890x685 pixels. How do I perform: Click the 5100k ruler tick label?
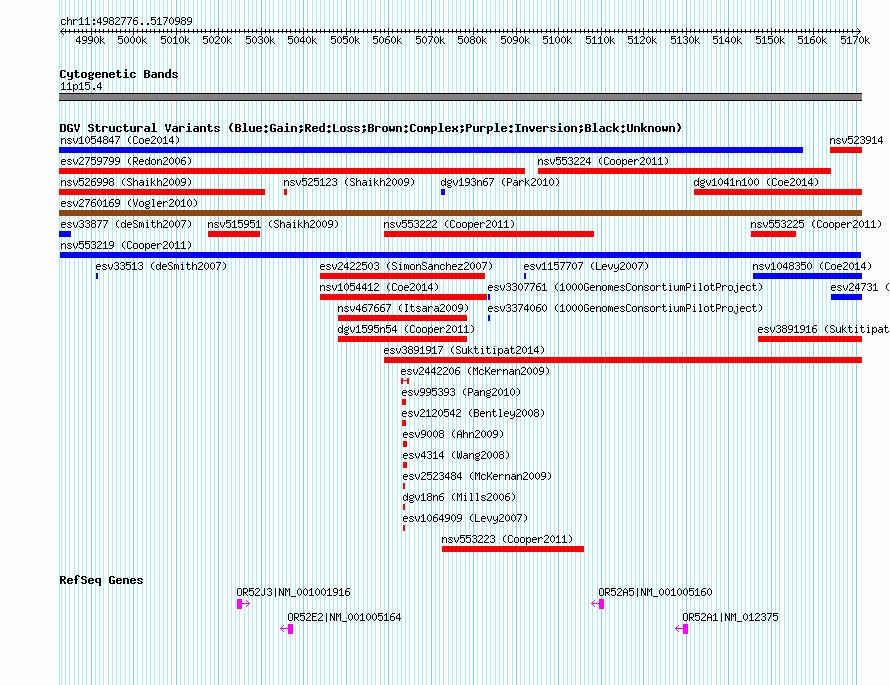pos(557,40)
